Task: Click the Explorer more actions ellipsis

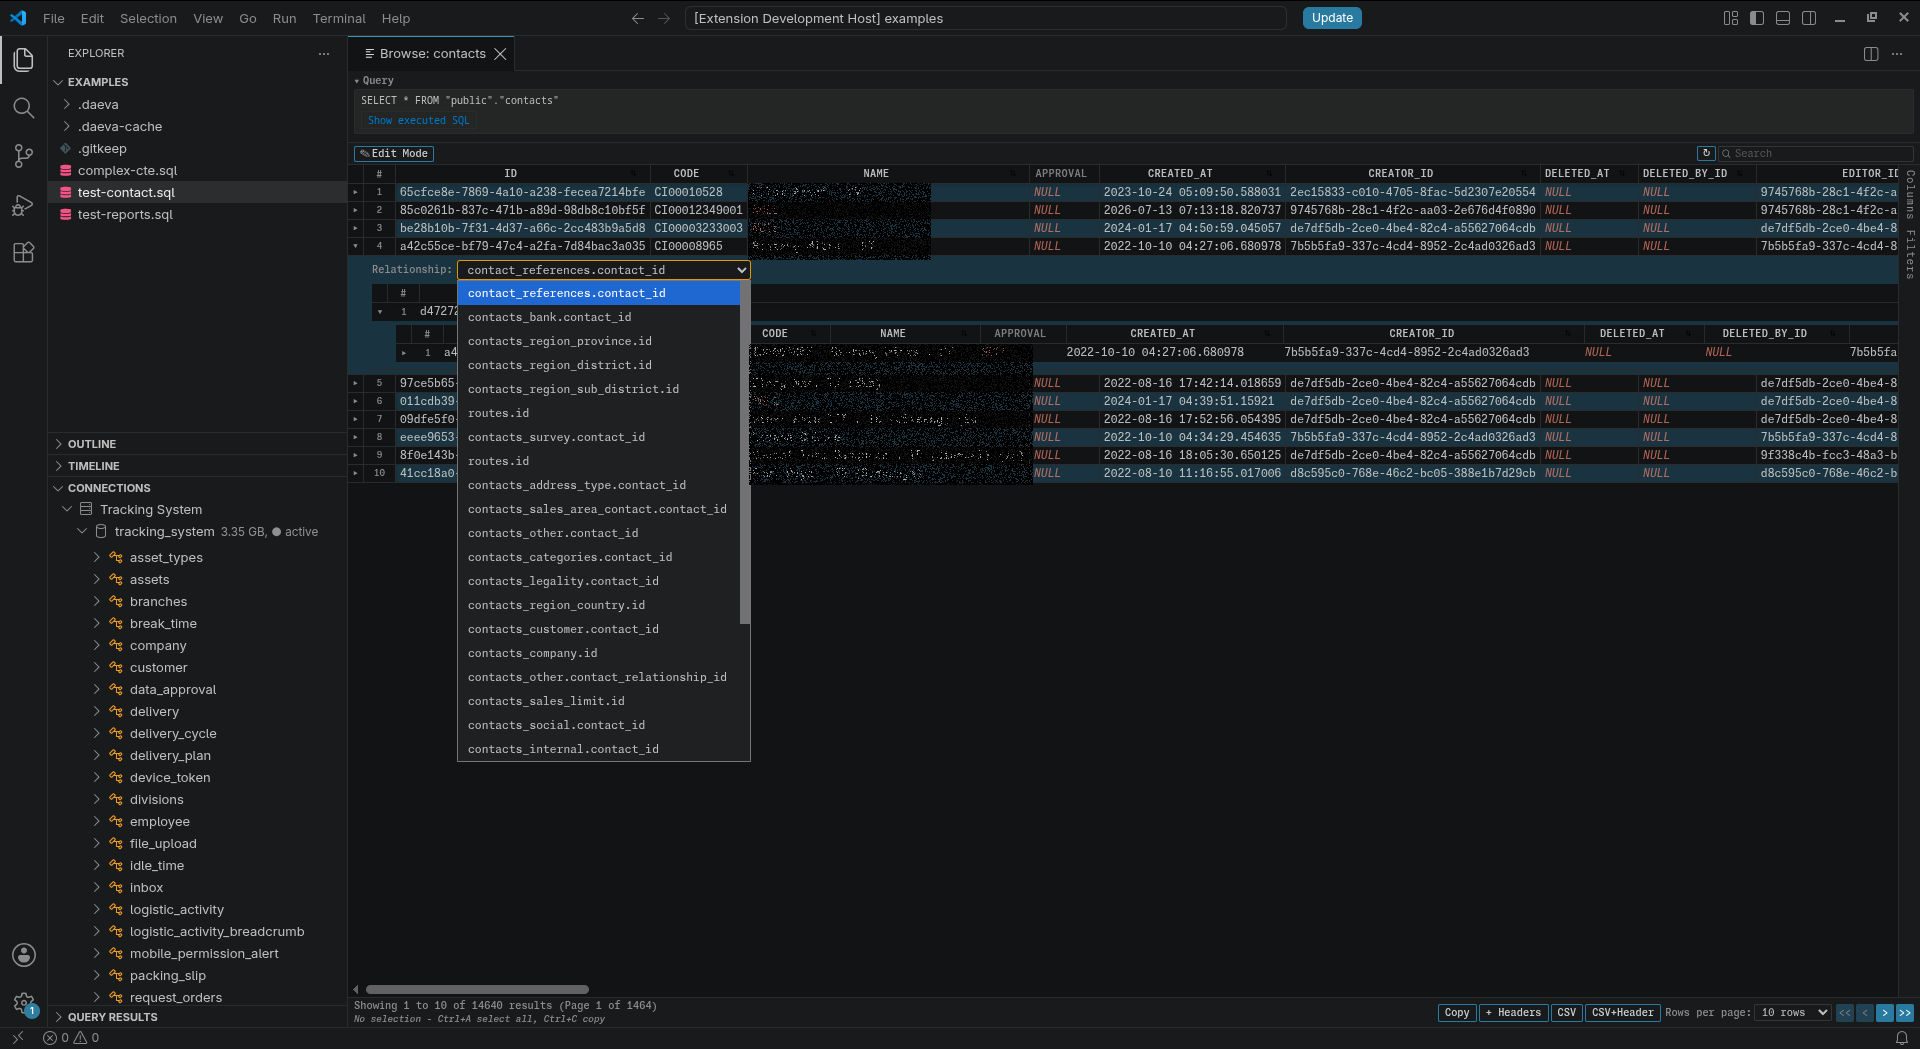Action: 324,54
